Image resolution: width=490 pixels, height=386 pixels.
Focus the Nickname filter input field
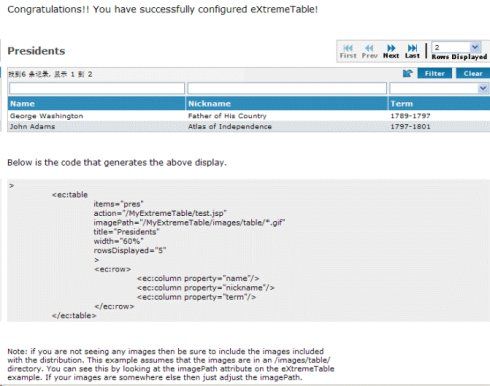click(x=287, y=88)
